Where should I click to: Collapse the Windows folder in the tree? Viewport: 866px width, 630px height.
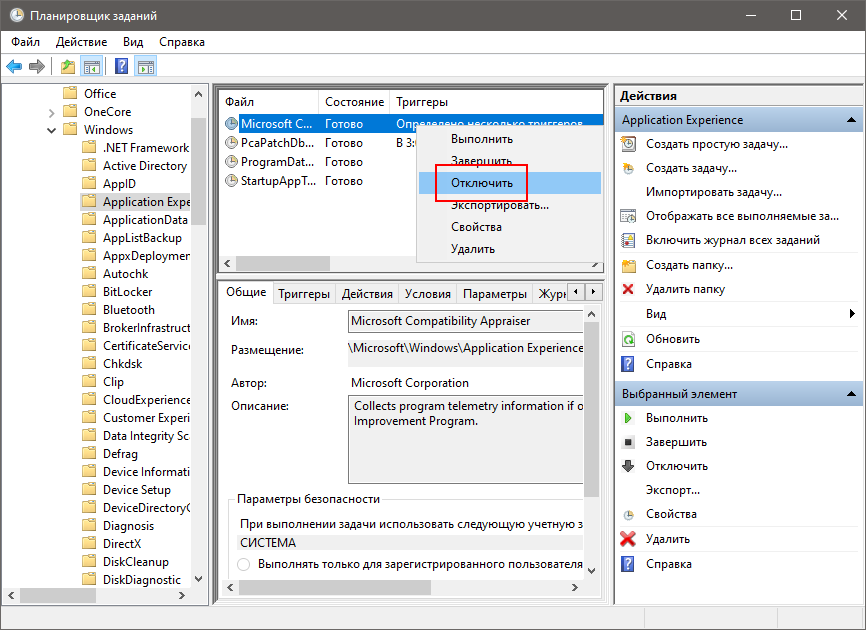(x=51, y=130)
